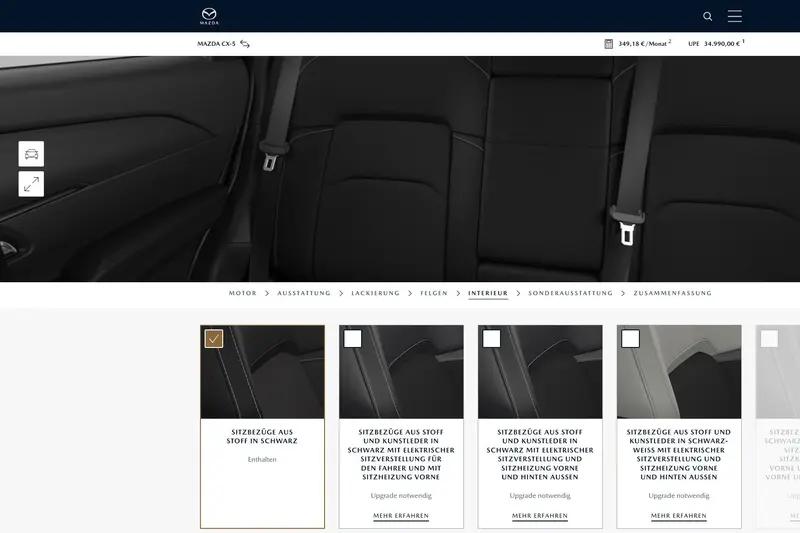This screenshot has height=533, width=800.
Task: Click Mehr Erfahren under Schwarz-Weiss seats
Action: 678,516
